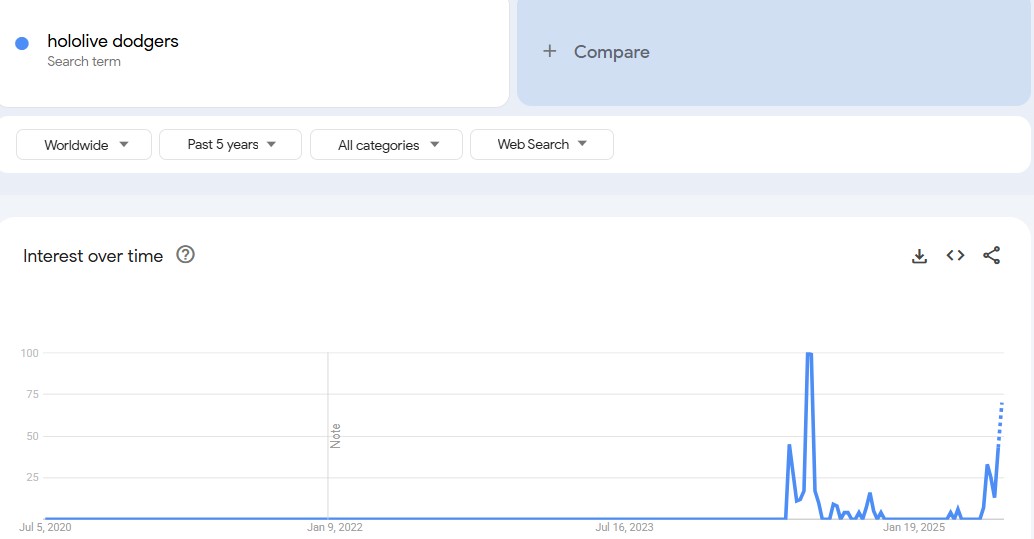The image size is (1034, 539).
Task: Click the Jul 5, 2020 axis label
Action: pyautogui.click(x=46, y=527)
